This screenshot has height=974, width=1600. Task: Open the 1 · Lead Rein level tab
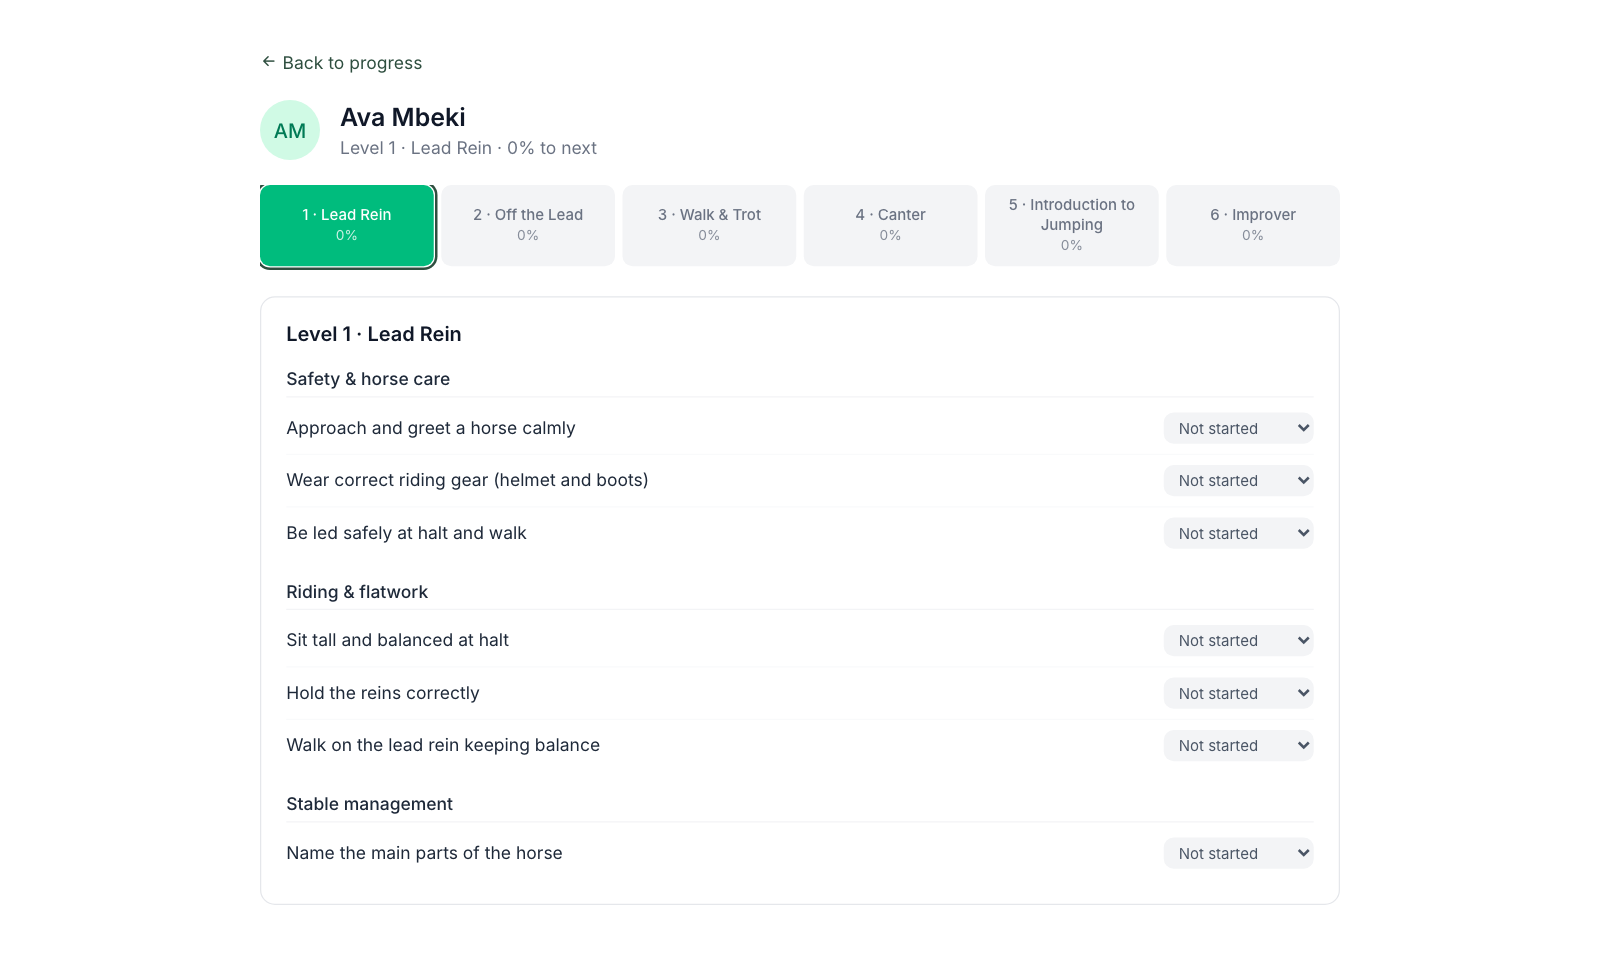(x=347, y=225)
